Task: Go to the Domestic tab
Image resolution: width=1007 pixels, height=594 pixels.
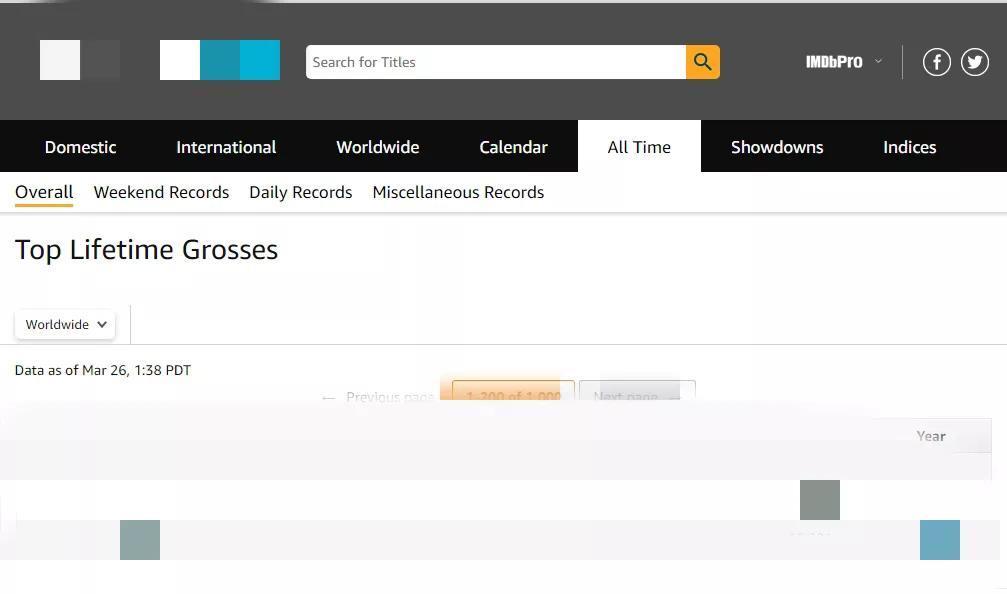Action: [80, 147]
